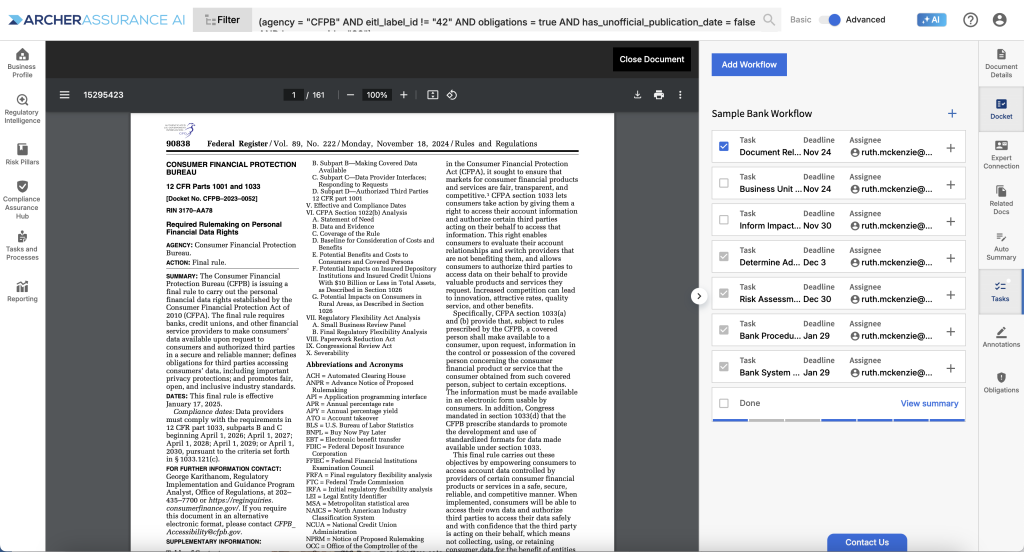Image resolution: width=1024 pixels, height=552 pixels.
Task: Expand Sample Bank Workflow plus button
Action: pos(952,114)
